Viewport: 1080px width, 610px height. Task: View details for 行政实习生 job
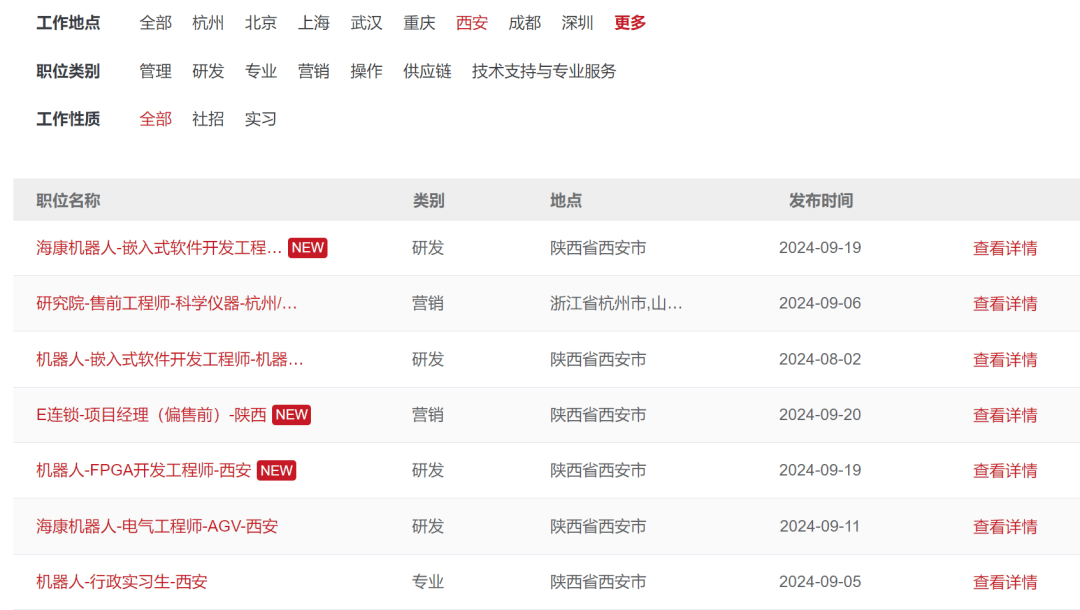tap(1005, 582)
